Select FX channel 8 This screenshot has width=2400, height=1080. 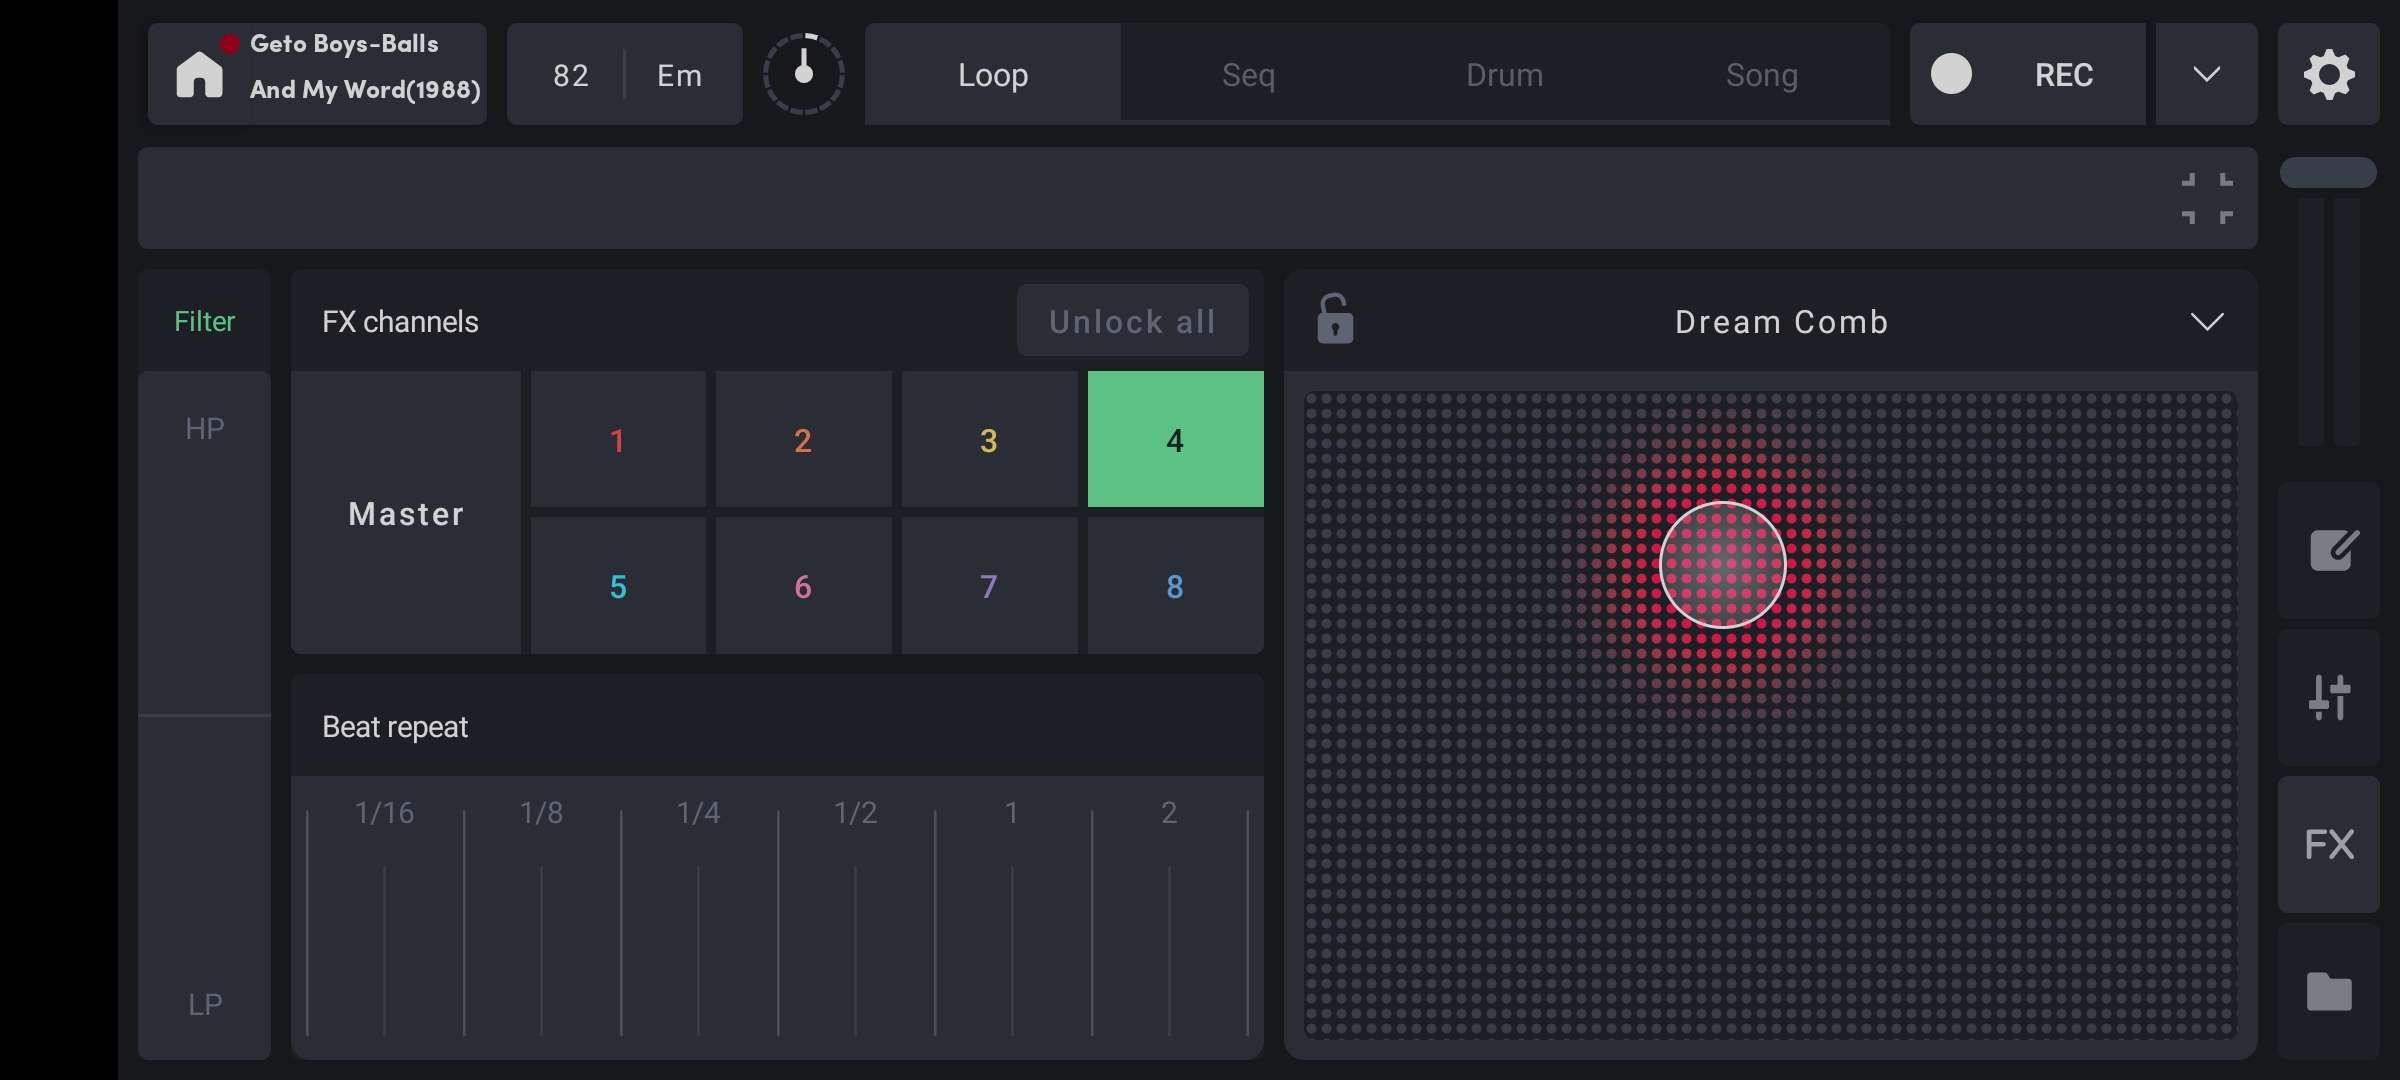tap(1175, 586)
